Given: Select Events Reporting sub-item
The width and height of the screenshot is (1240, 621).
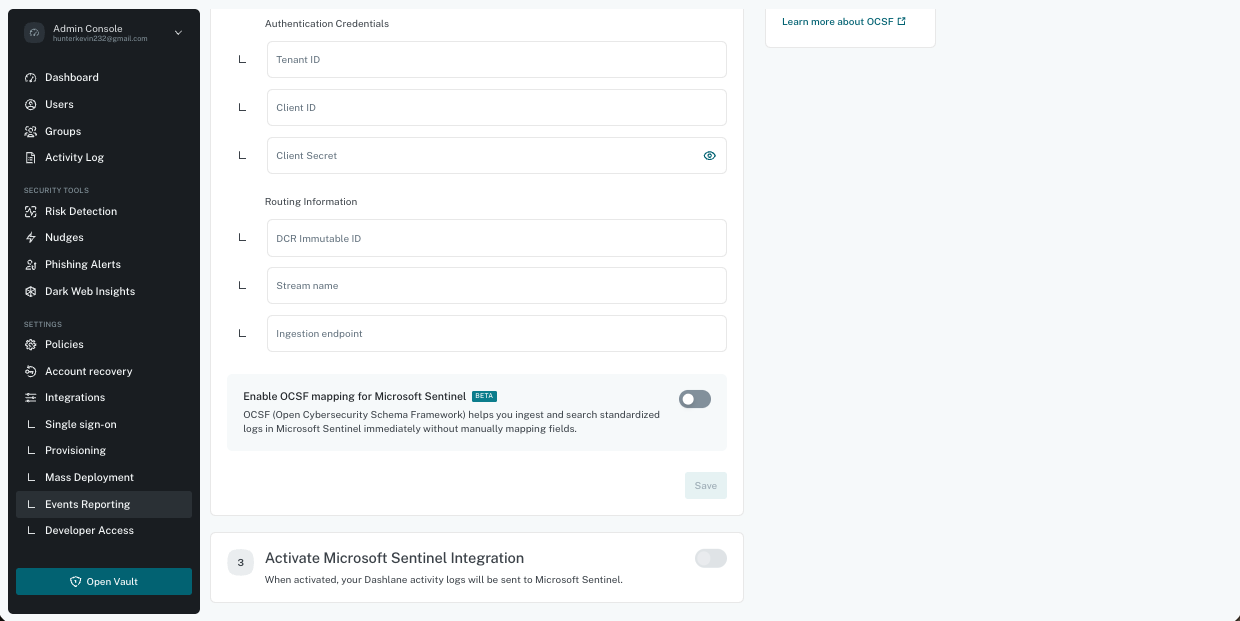Looking at the screenshot, I should 104,504.
